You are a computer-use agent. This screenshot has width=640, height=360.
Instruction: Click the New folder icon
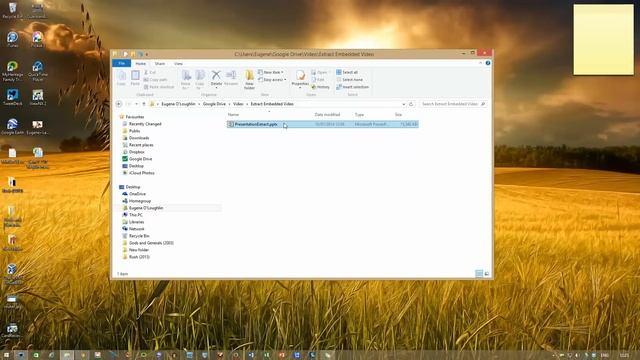pos(249,80)
